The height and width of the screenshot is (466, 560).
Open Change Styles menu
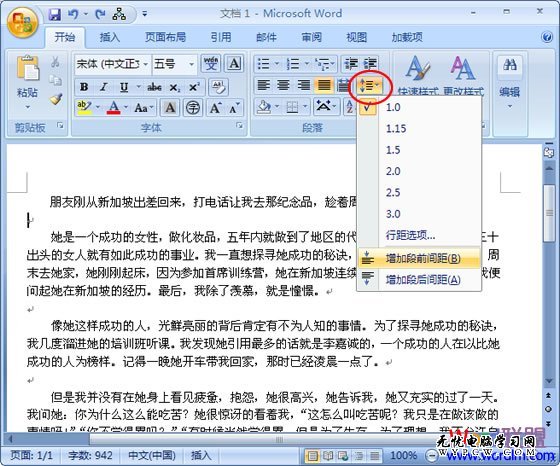pos(463,76)
